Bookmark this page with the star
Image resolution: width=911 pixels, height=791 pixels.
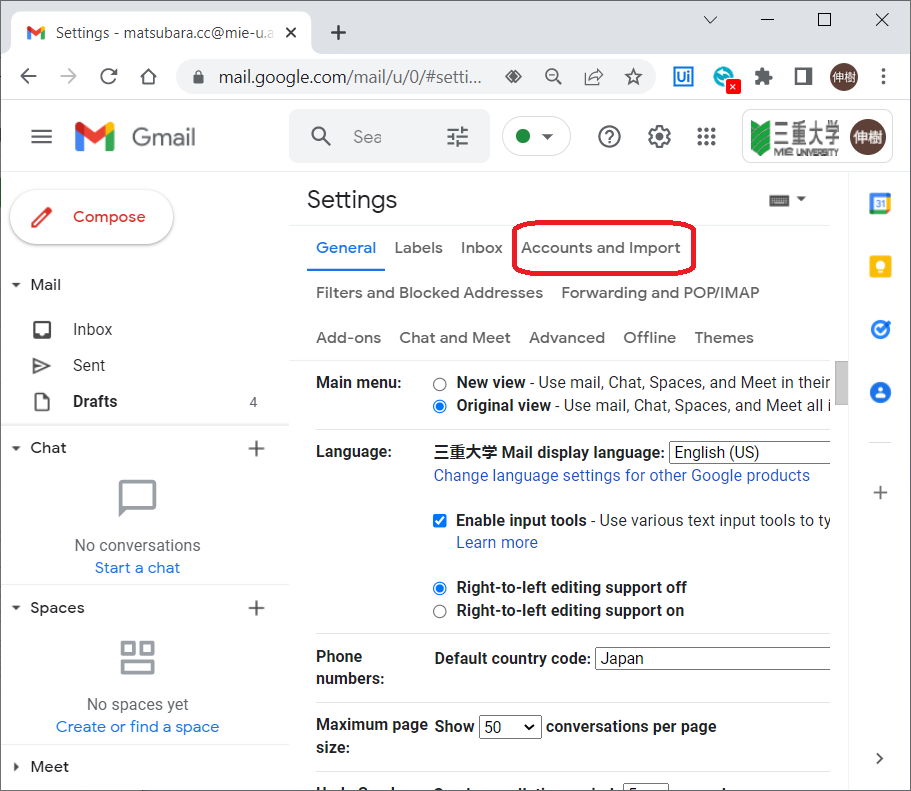[633, 76]
